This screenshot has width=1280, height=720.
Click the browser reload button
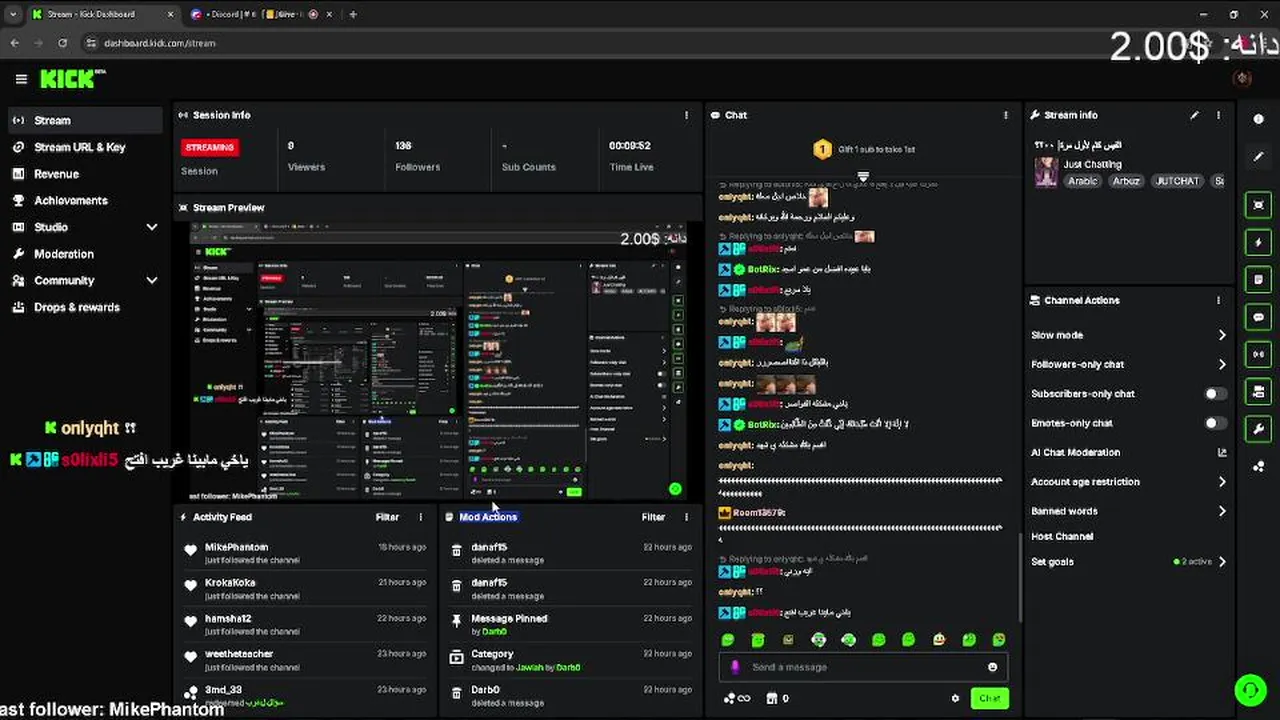point(62,43)
